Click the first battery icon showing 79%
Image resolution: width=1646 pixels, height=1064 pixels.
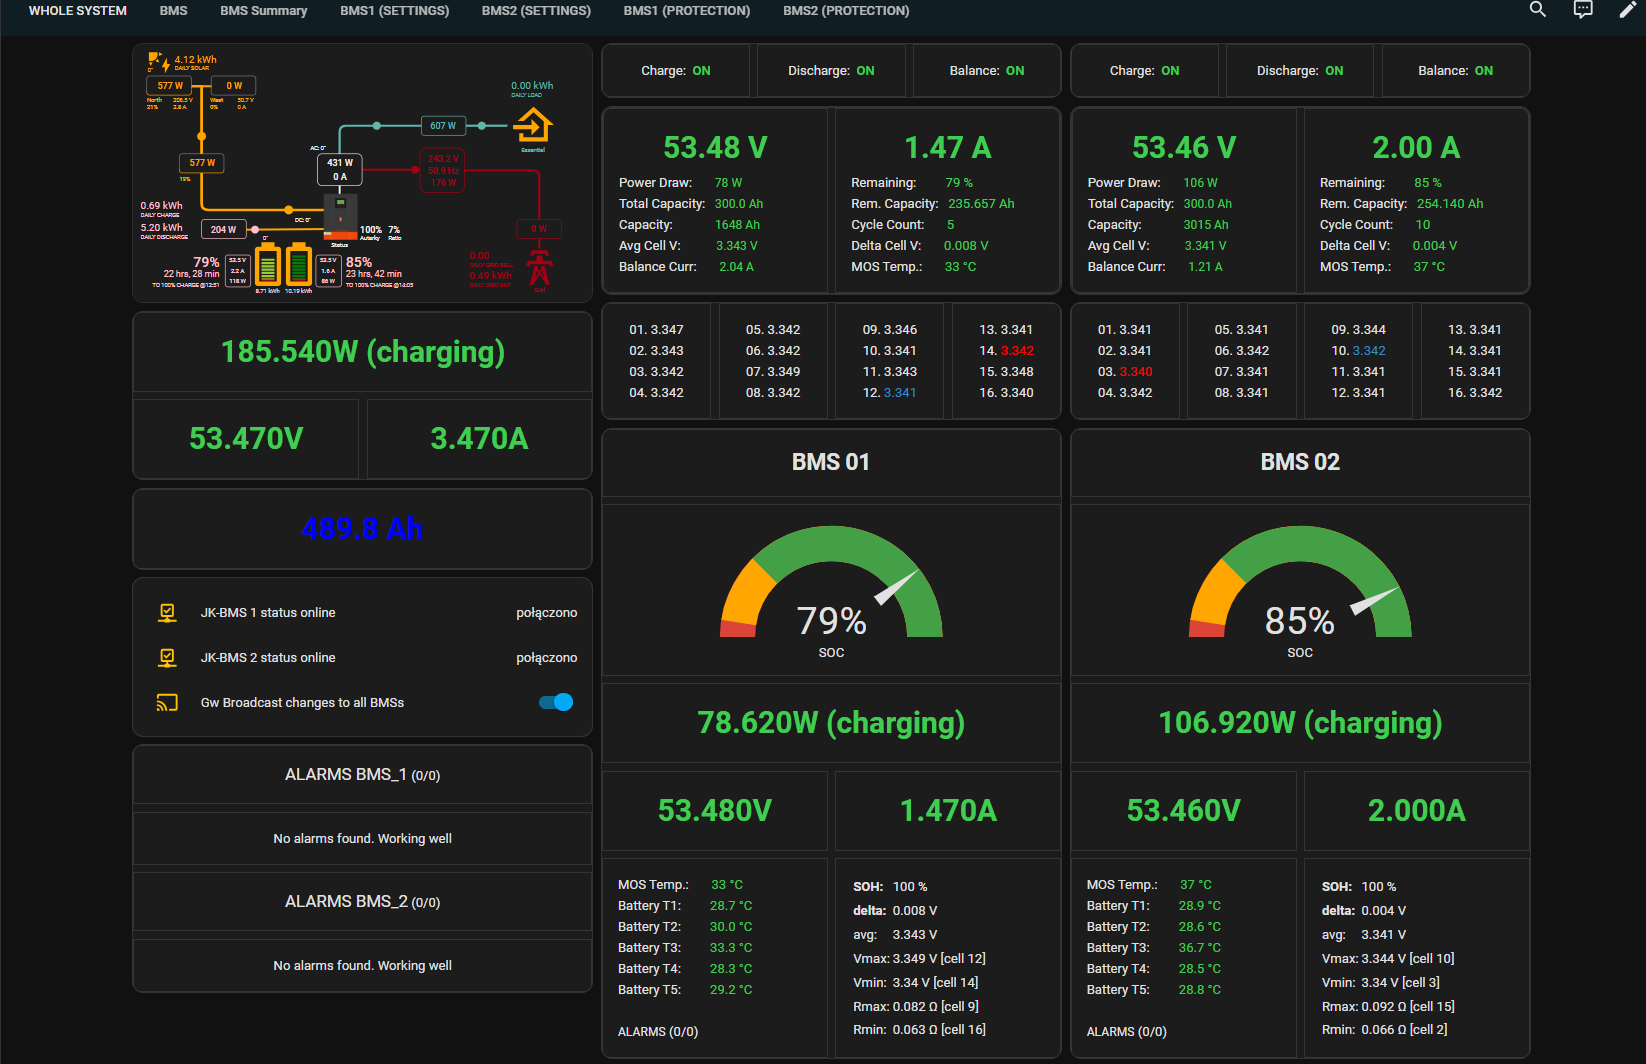(x=267, y=265)
